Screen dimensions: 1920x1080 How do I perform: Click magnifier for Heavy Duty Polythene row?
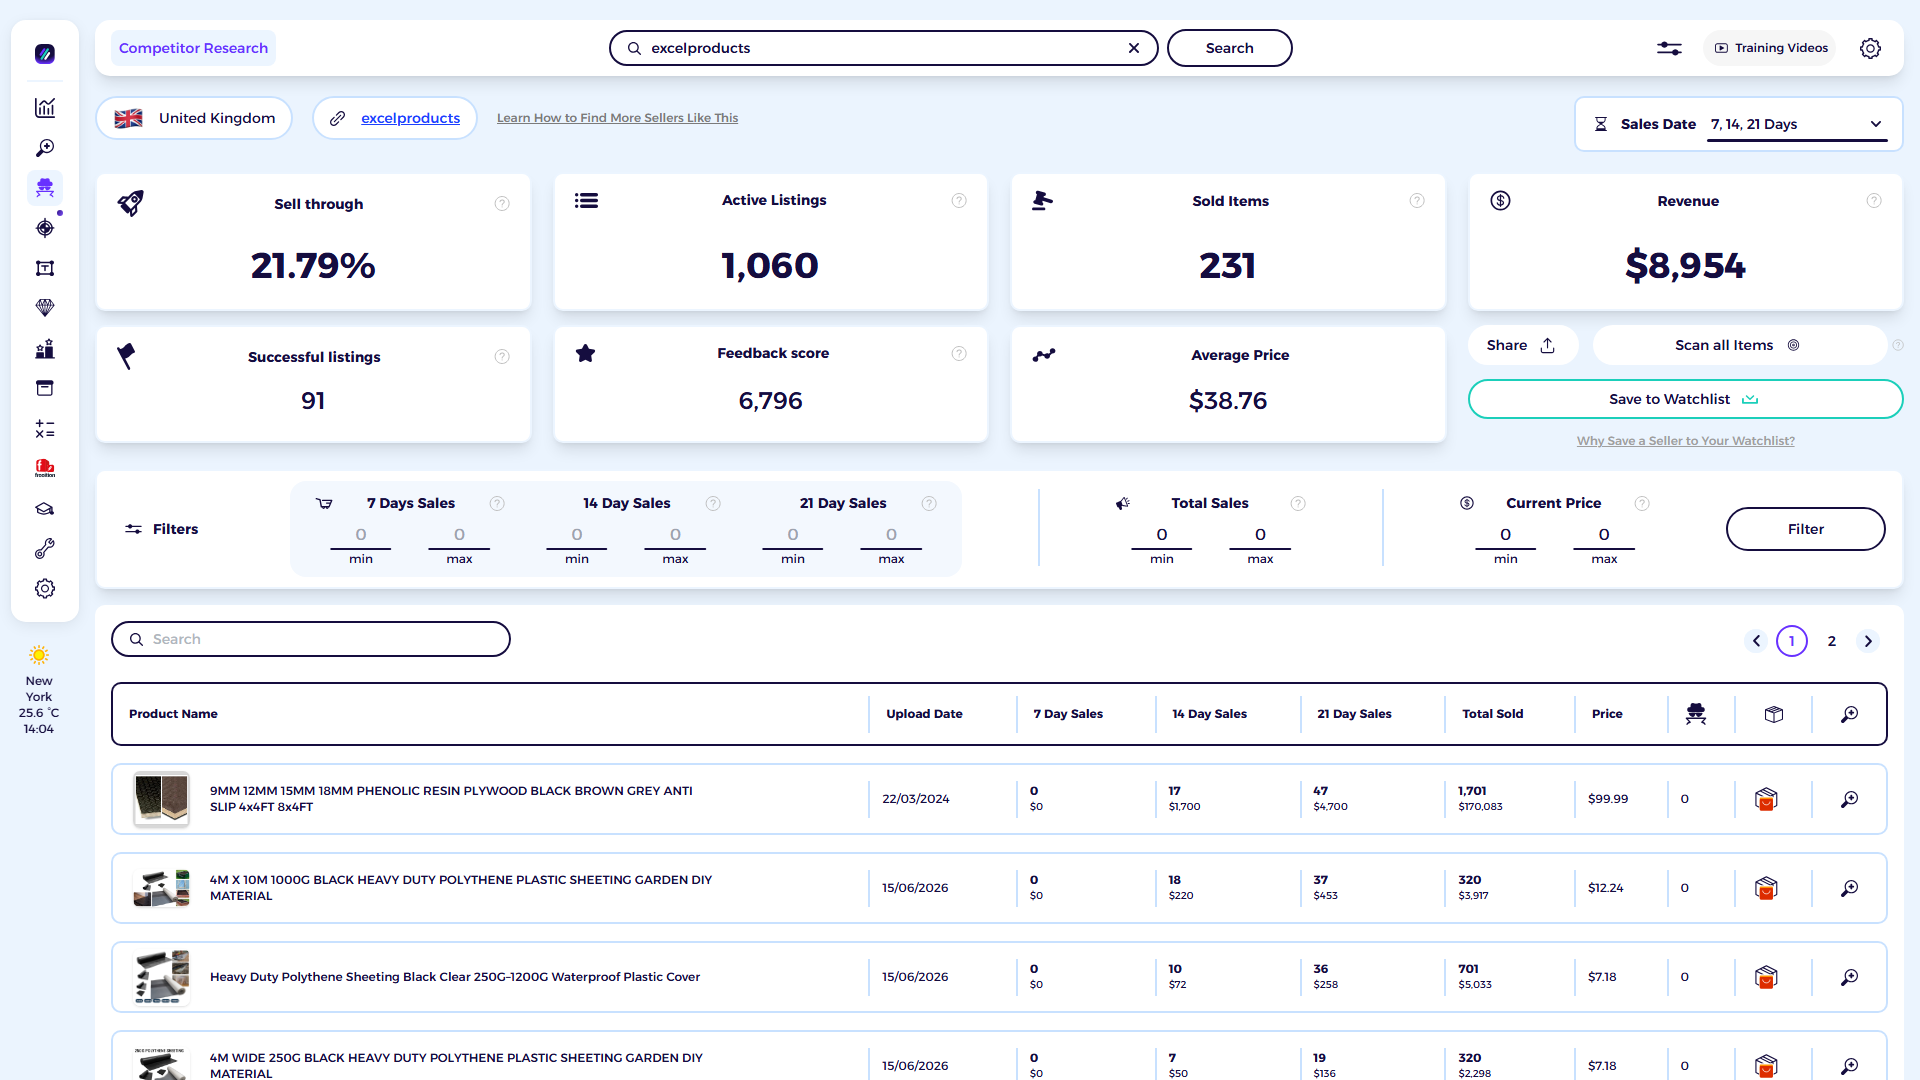[x=1850, y=977]
